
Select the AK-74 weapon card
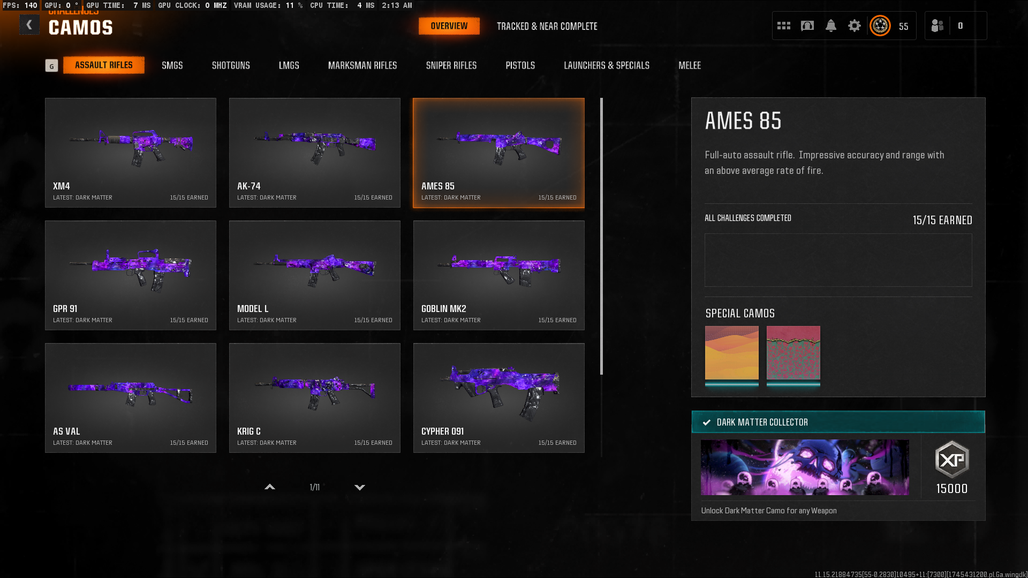click(x=315, y=153)
